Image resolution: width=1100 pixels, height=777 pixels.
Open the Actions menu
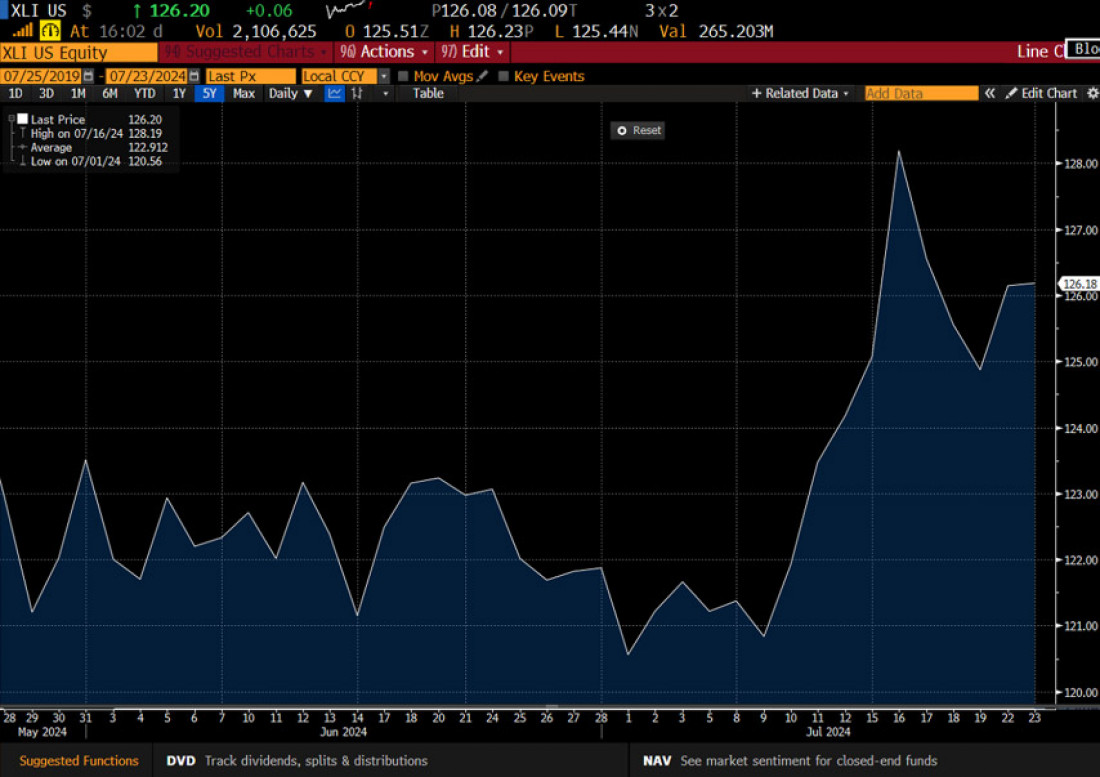[385, 52]
